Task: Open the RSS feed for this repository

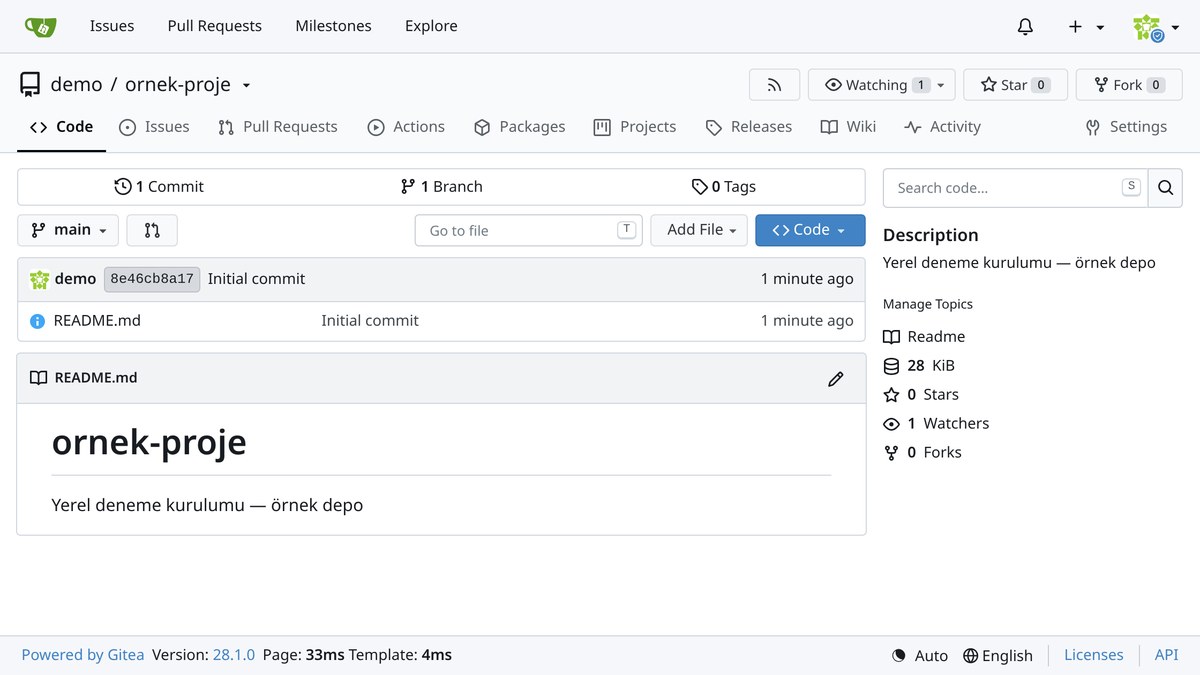Action: (774, 85)
